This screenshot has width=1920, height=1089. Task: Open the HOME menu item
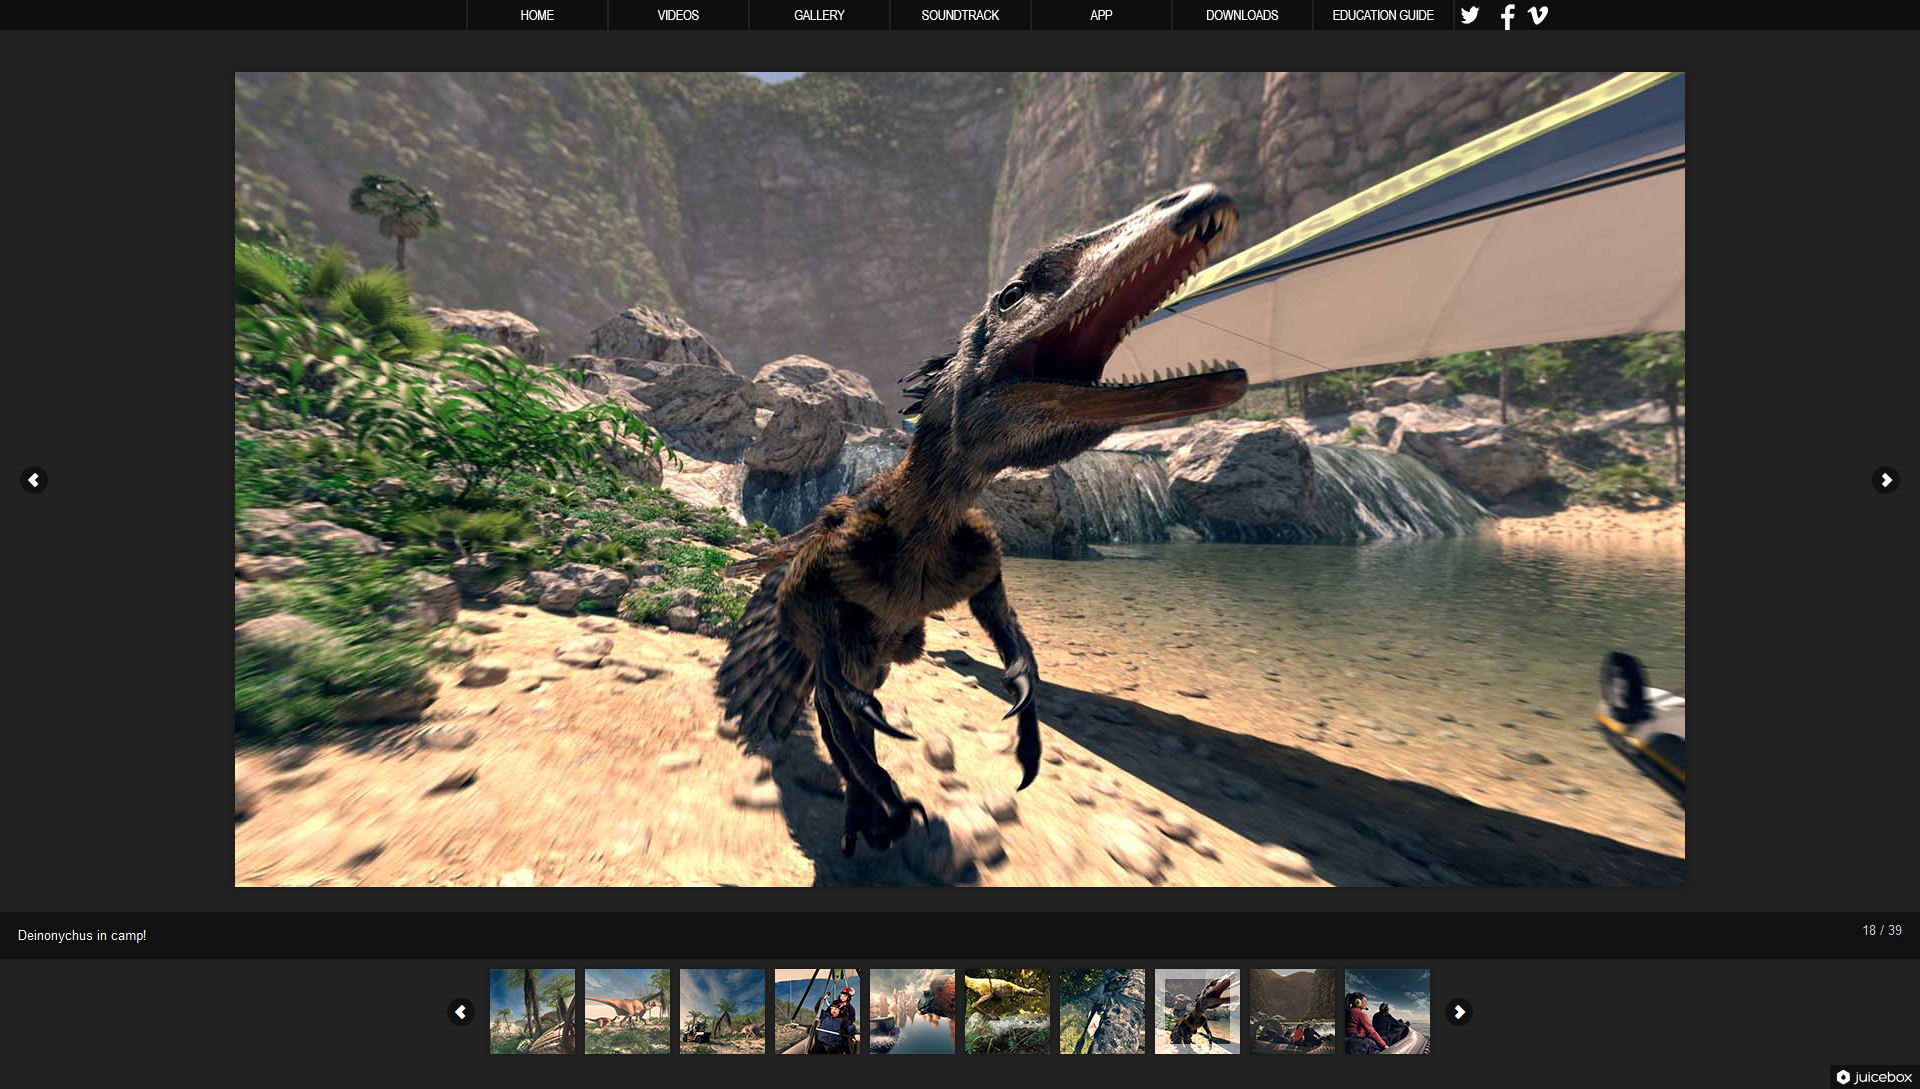pyautogui.click(x=537, y=15)
